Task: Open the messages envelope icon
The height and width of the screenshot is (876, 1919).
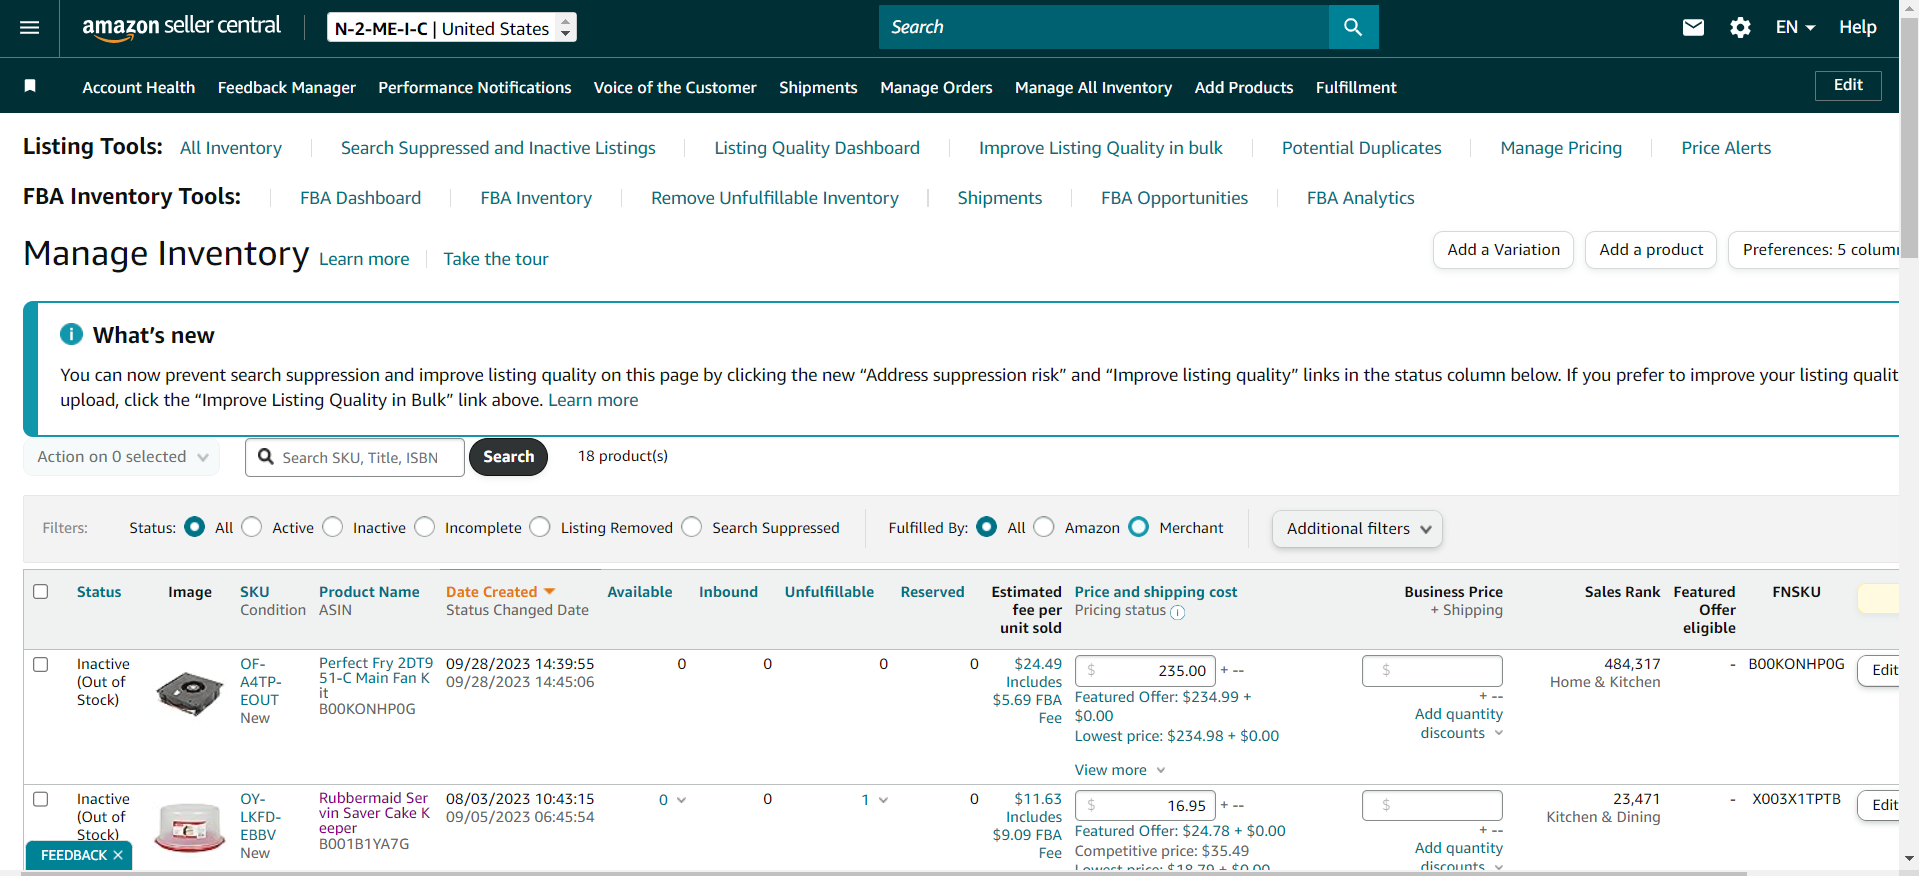Action: (1693, 28)
